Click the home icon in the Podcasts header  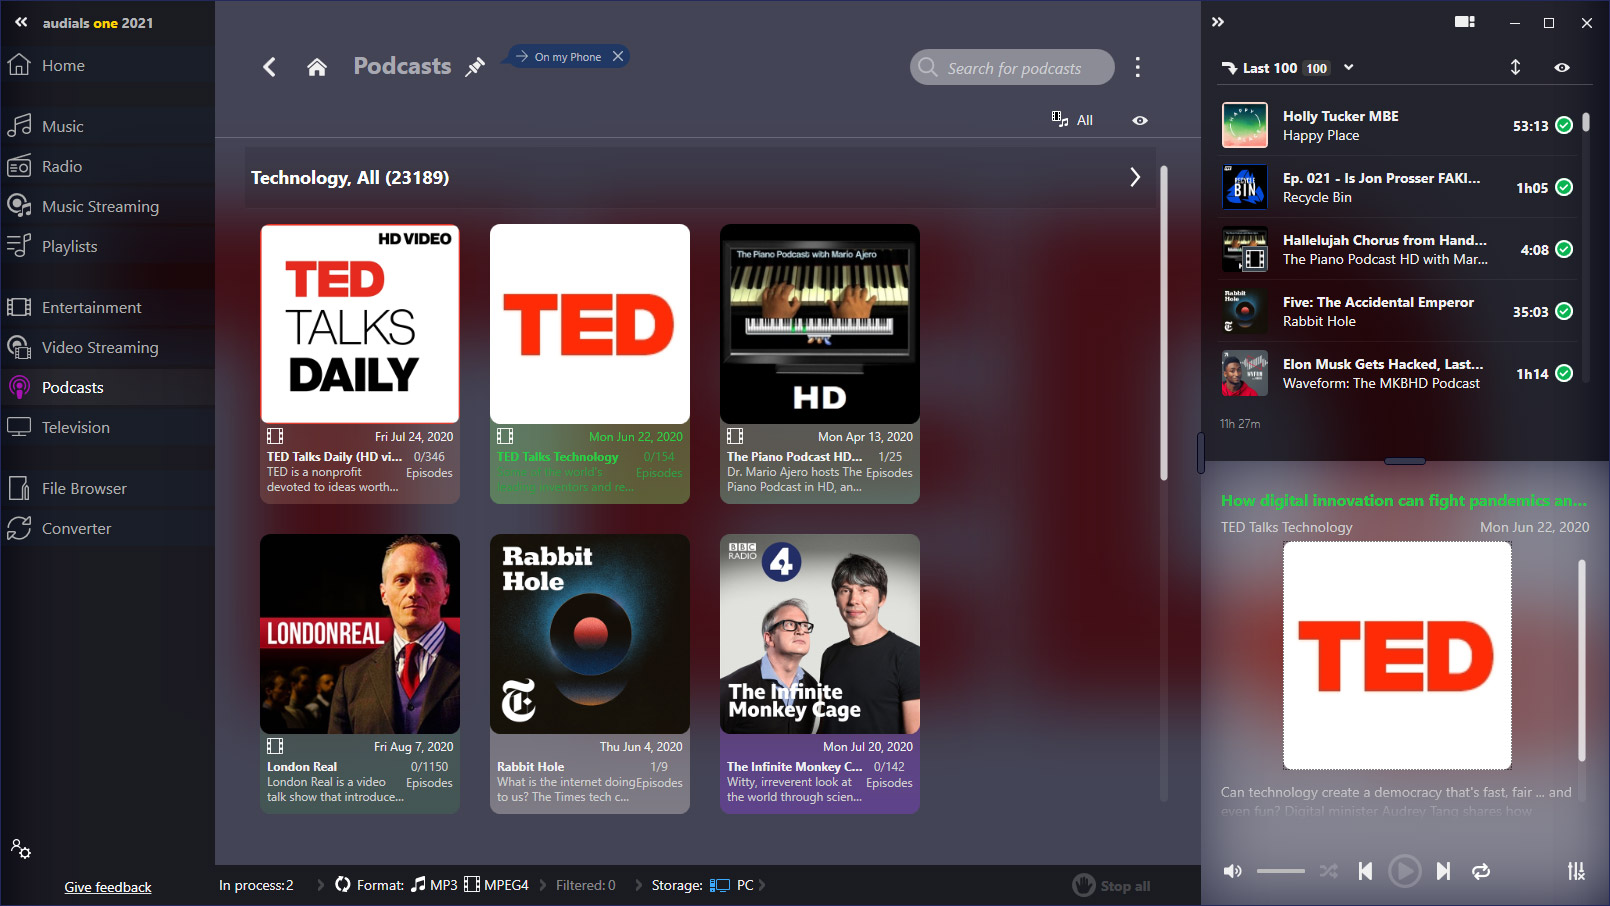tap(317, 67)
